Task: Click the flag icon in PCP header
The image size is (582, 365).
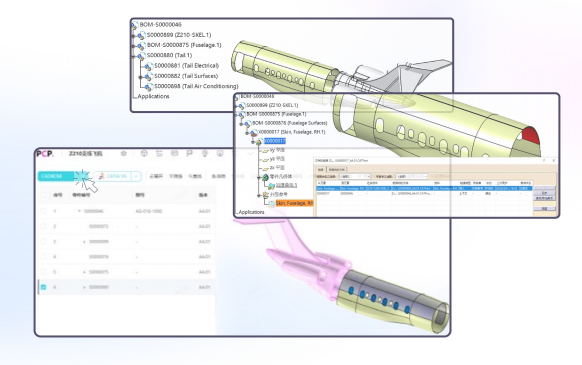Action: pos(189,153)
